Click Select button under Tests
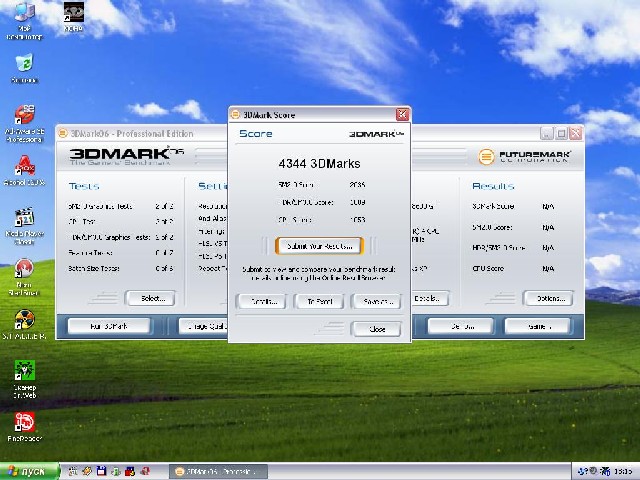 [151, 298]
